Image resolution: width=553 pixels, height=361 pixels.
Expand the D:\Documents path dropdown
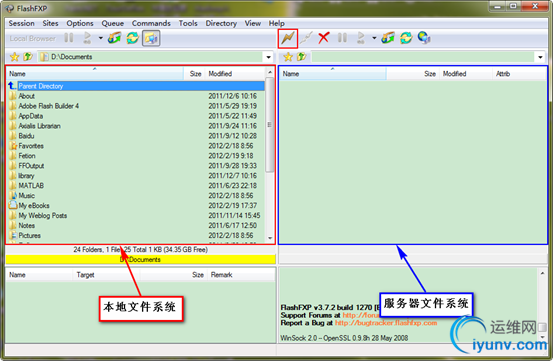click(268, 57)
